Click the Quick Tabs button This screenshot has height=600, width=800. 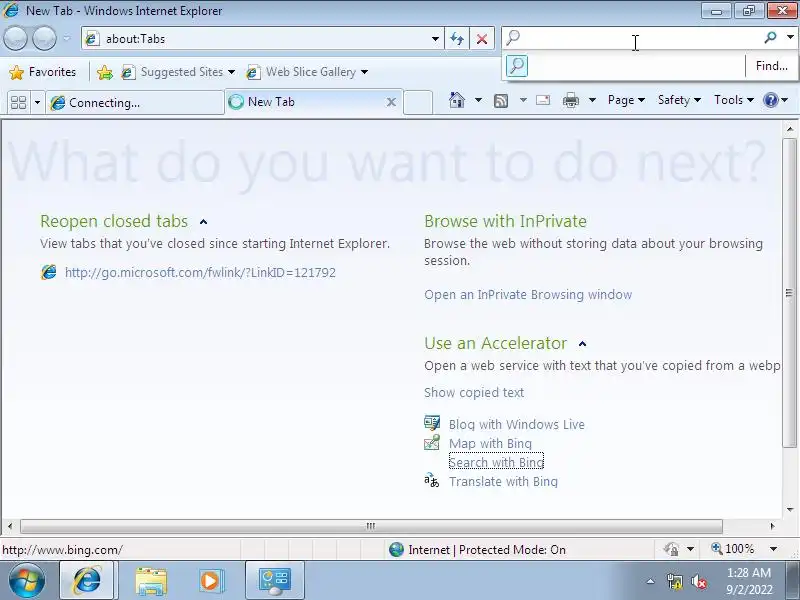tap(18, 103)
